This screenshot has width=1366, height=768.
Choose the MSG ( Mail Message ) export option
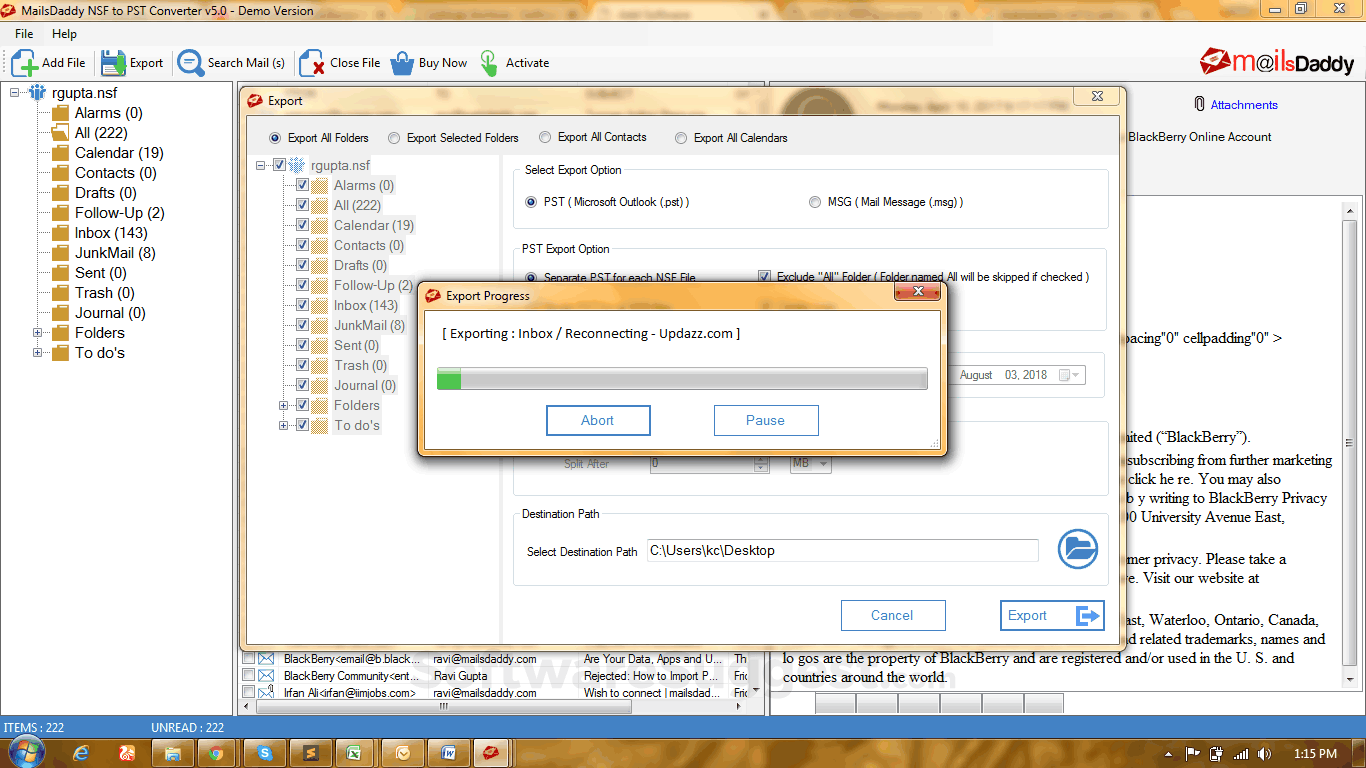[x=816, y=202]
